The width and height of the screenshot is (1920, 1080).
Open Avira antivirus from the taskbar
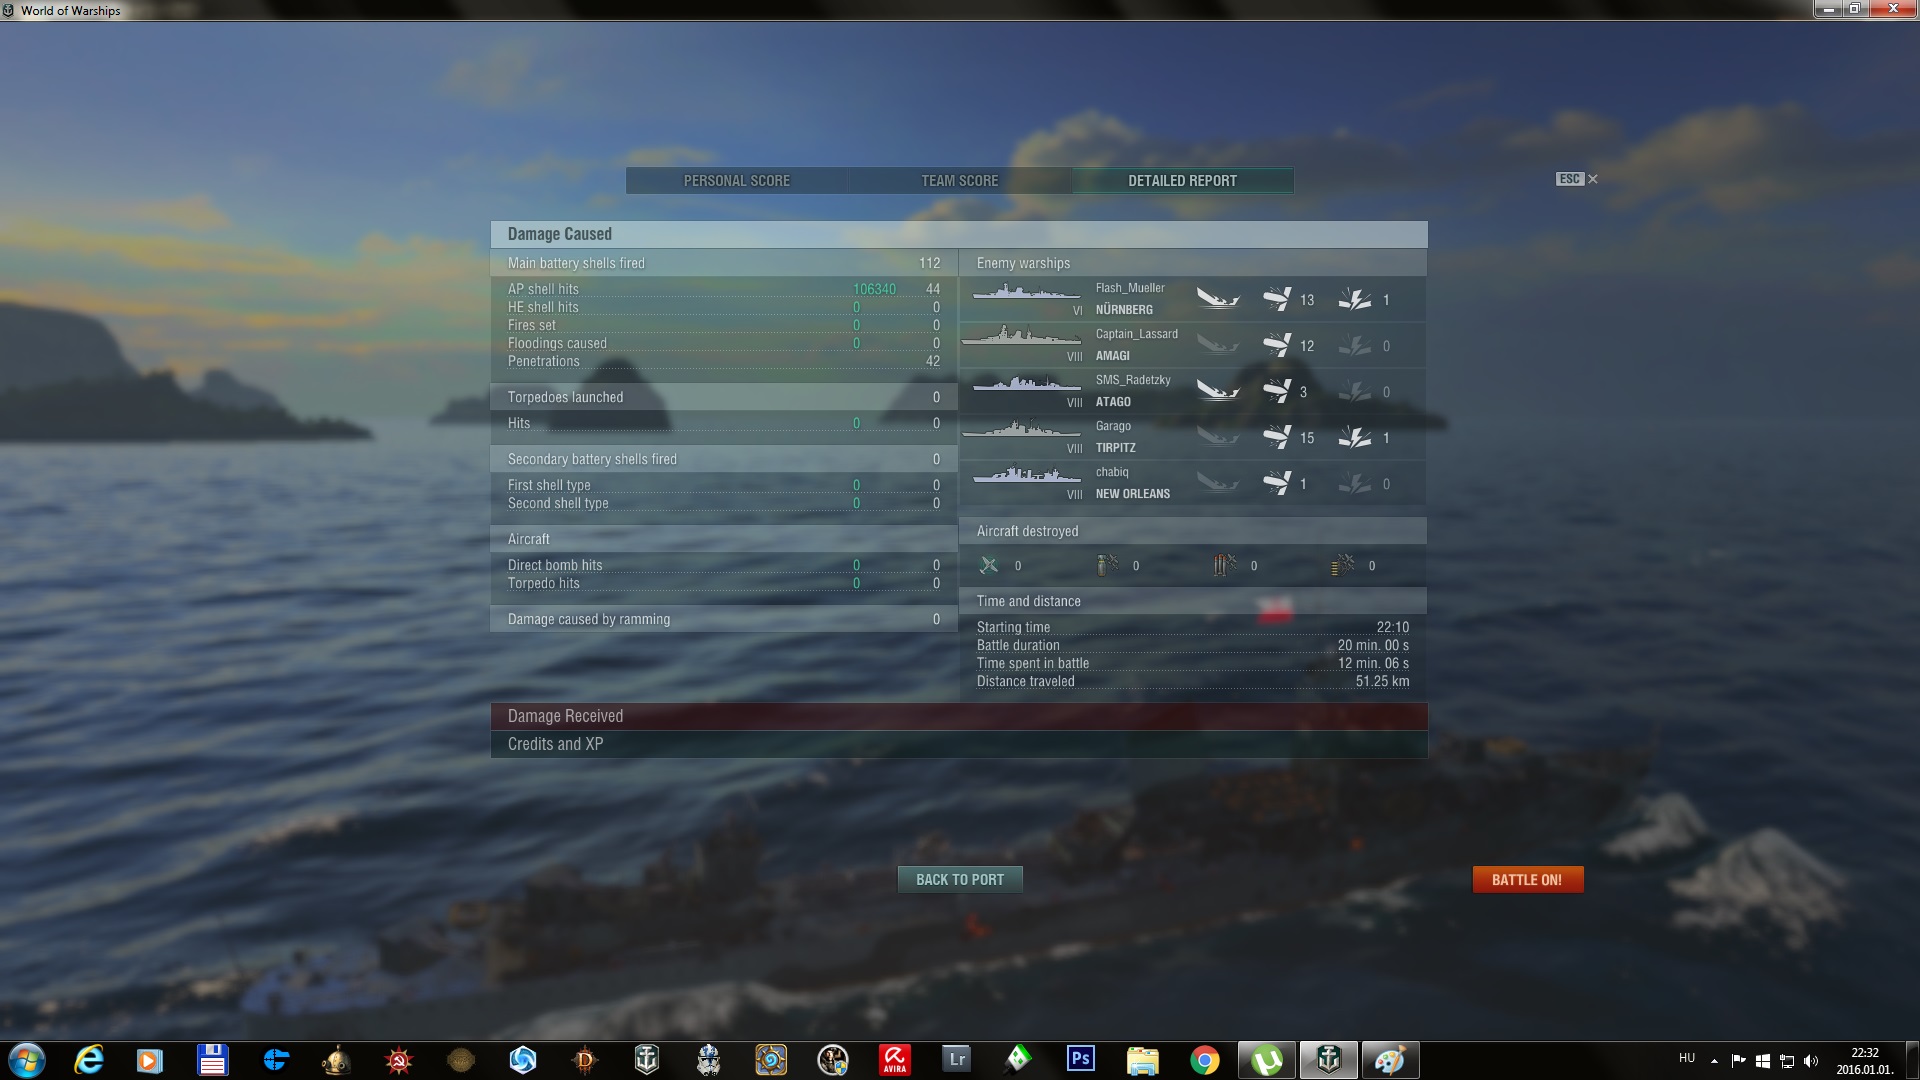895,1059
